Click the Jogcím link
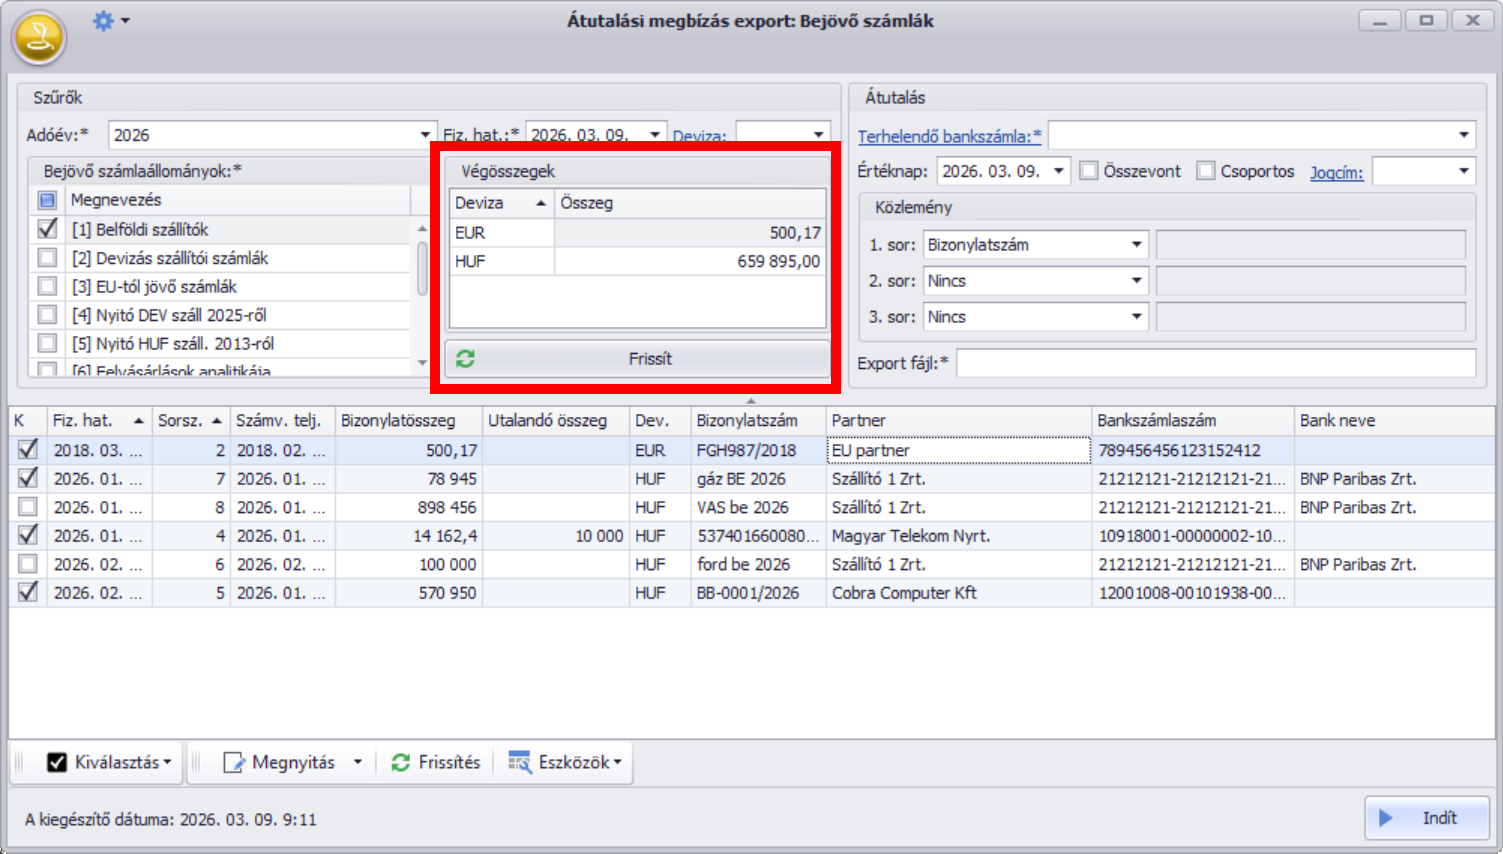This screenshot has height=854, width=1503. (x=1336, y=172)
